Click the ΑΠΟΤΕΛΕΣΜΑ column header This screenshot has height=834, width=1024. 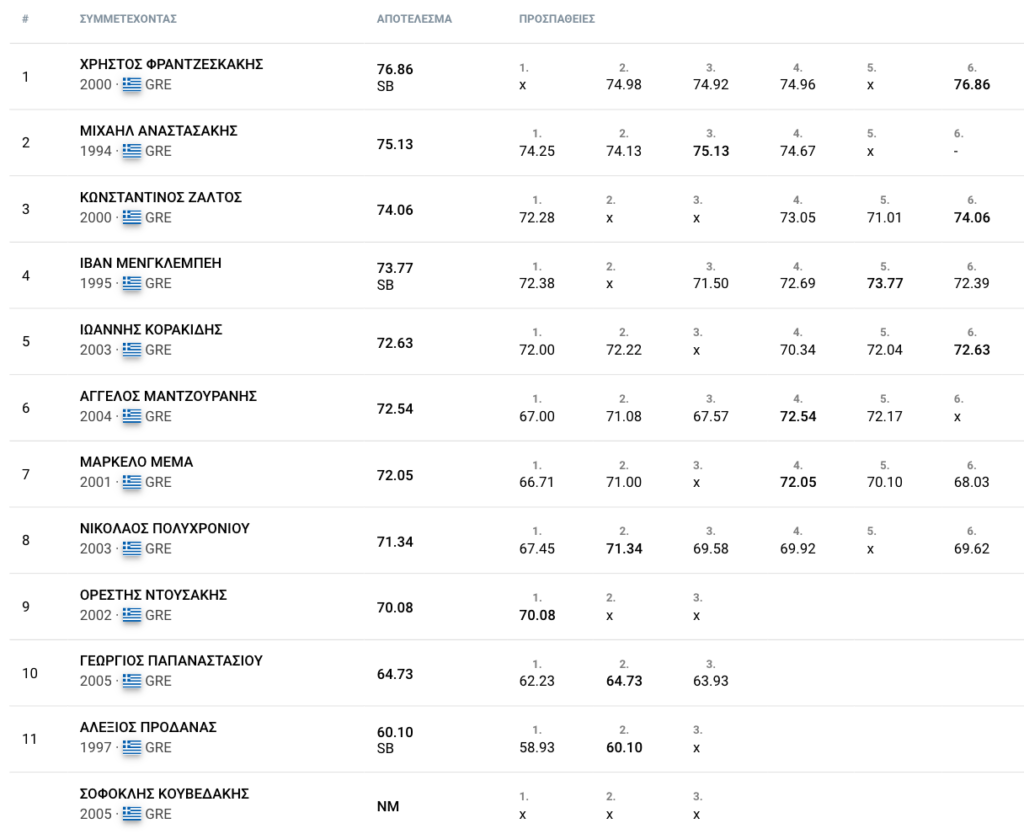coord(414,19)
